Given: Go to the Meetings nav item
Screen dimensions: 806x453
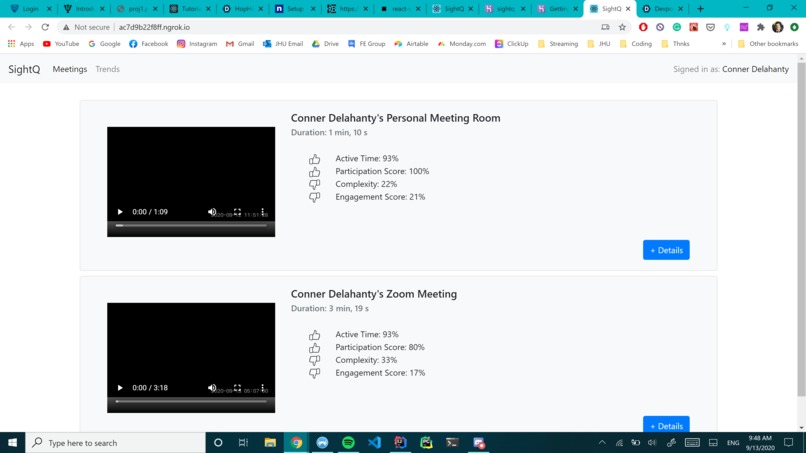Looking at the screenshot, I should click(69, 69).
